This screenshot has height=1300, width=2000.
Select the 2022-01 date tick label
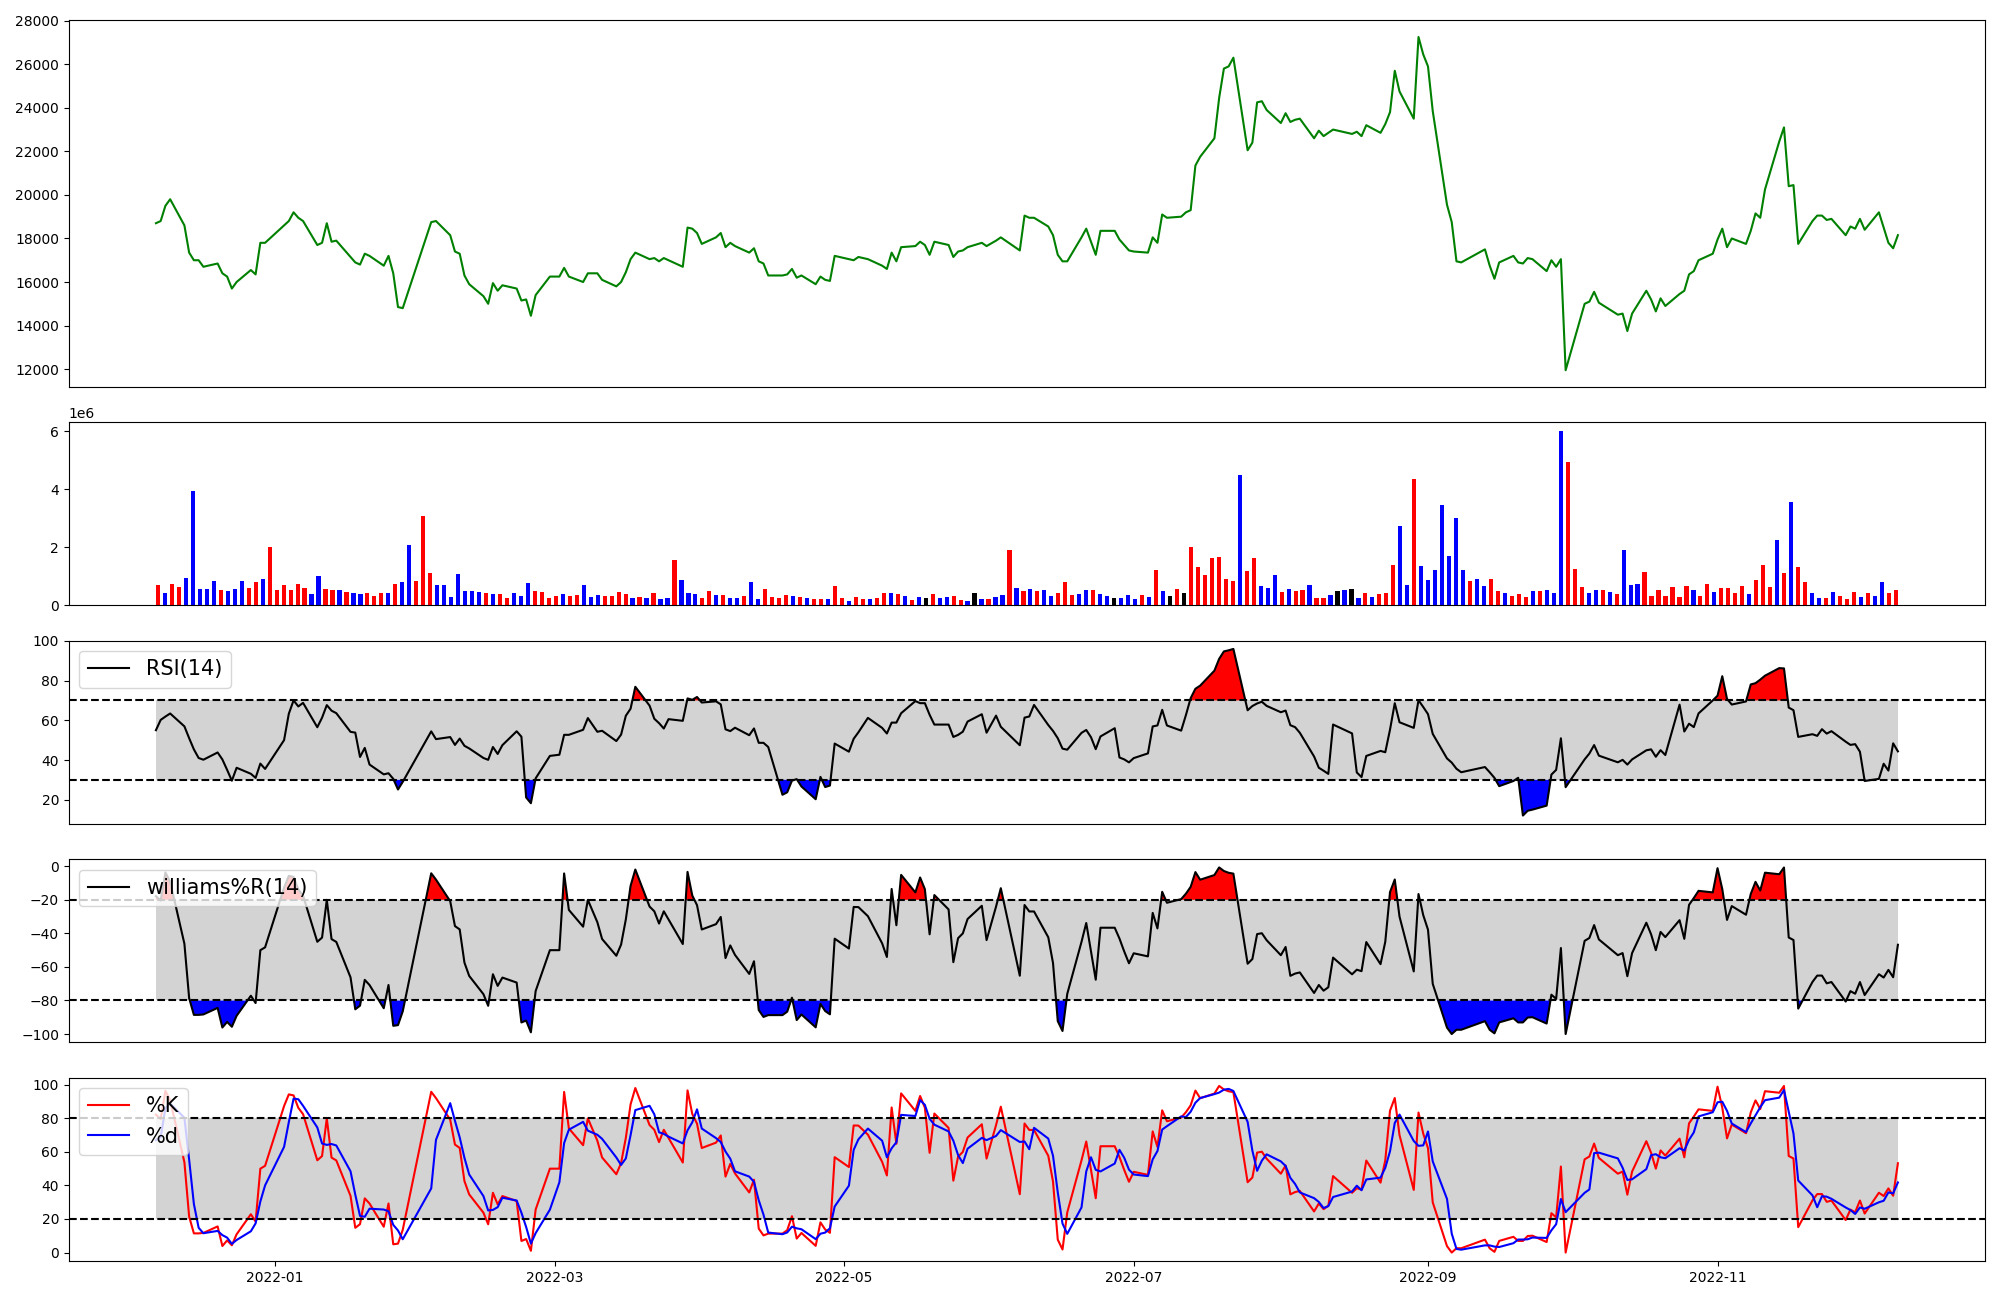click(x=274, y=1277)
